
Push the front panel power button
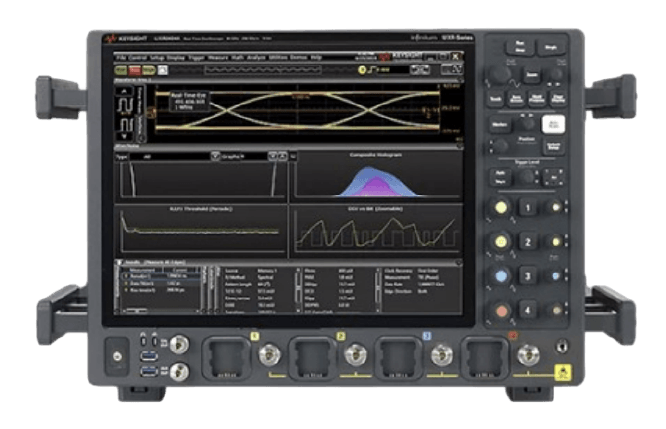coord(117,356)
